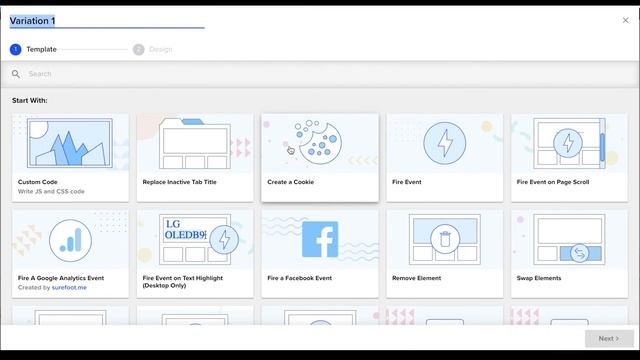Viewport: 640px width, 360px height.
Task: Pick the Fire Event on Text Highlight icon
Action: (x=199, y=240)
